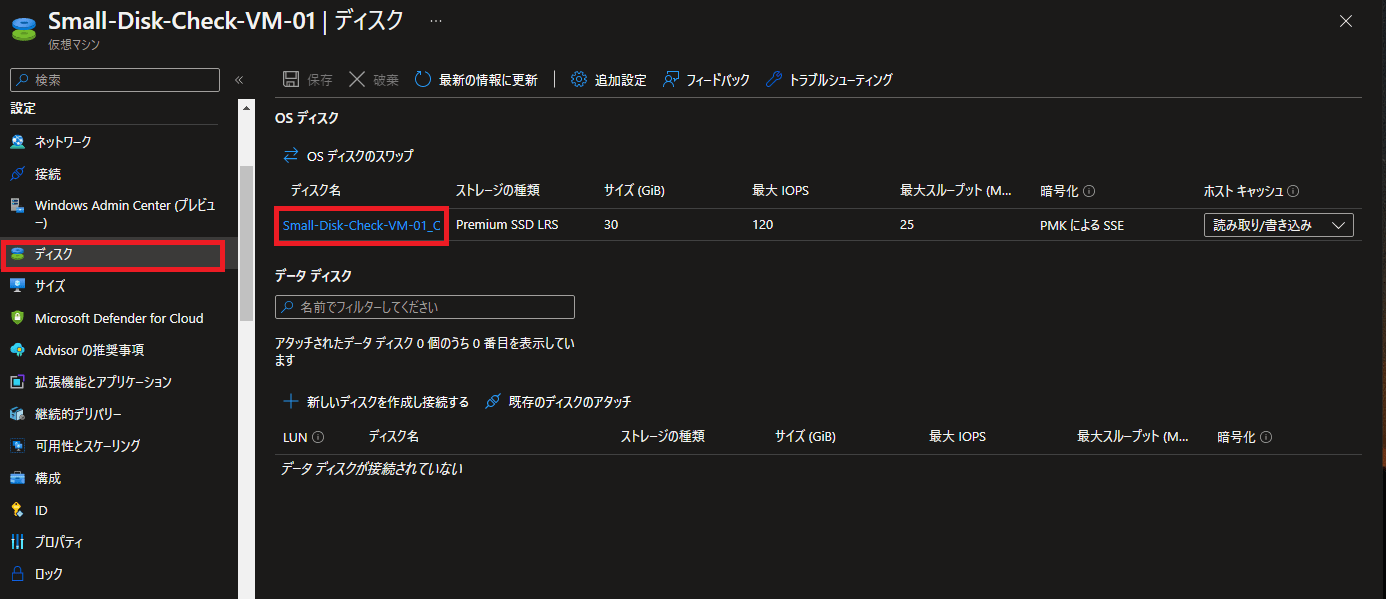Click the 継続的デリバリー icon
The image size is (1386, 599).
click(x=17, y=414)
